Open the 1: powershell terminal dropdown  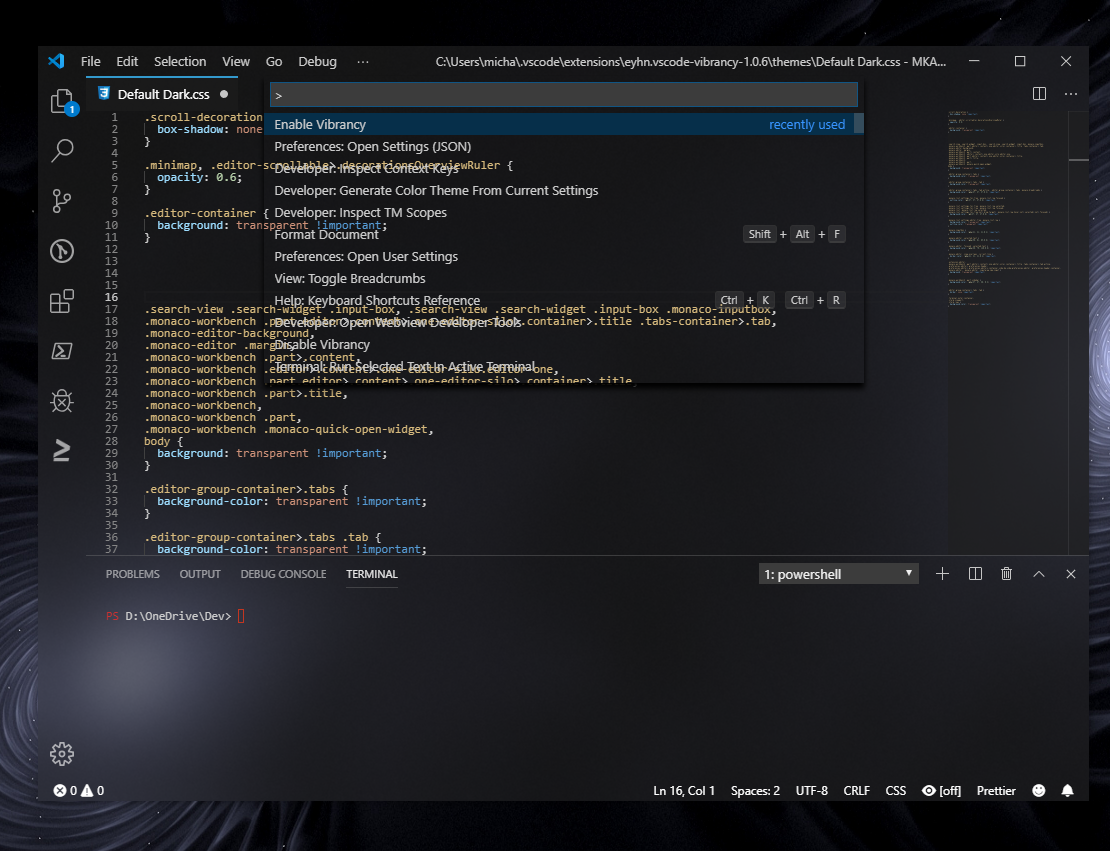coord(838,573)
